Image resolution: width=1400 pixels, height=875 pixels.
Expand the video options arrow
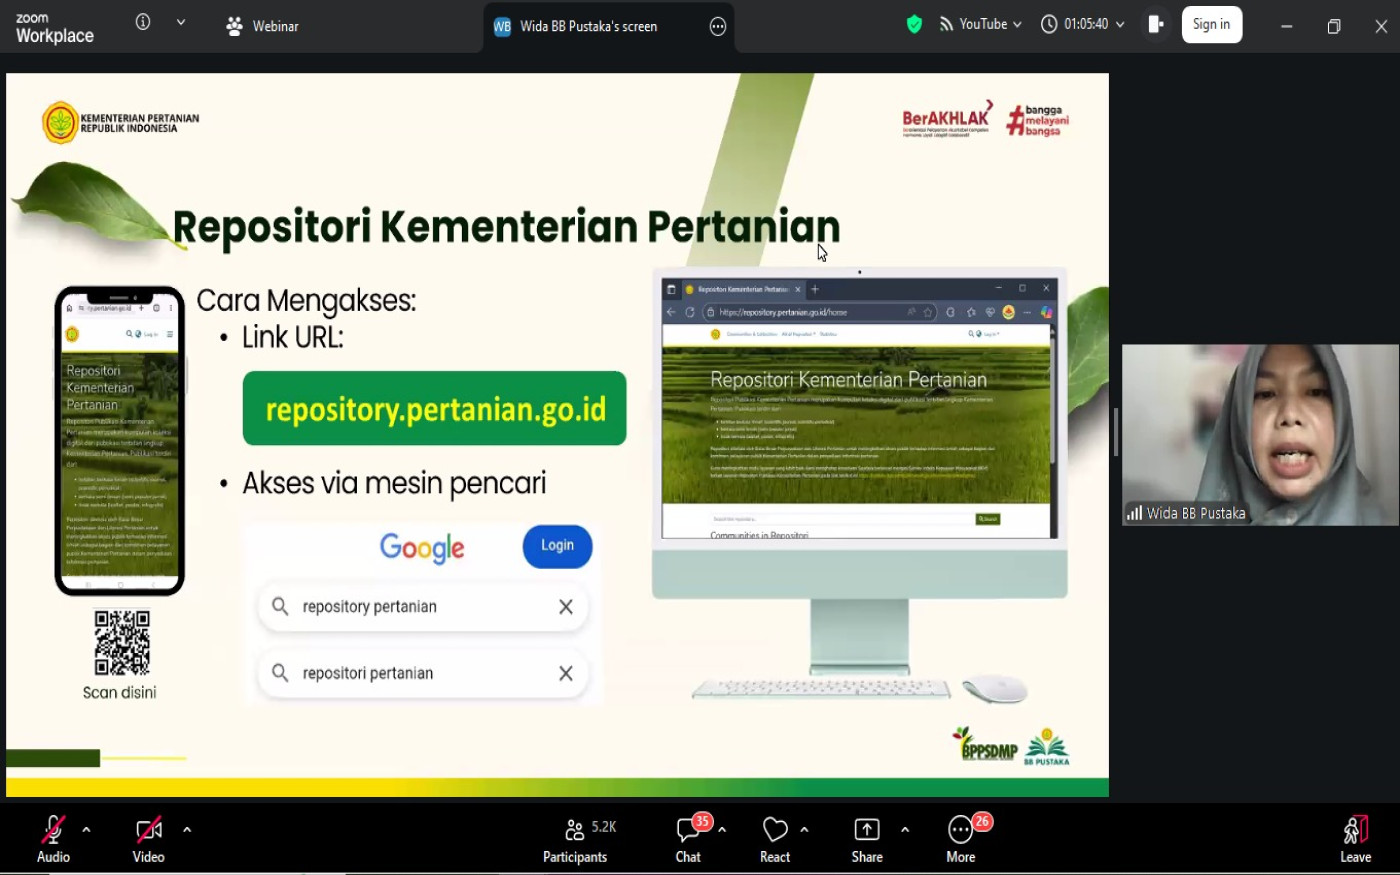tap(187, 830)
